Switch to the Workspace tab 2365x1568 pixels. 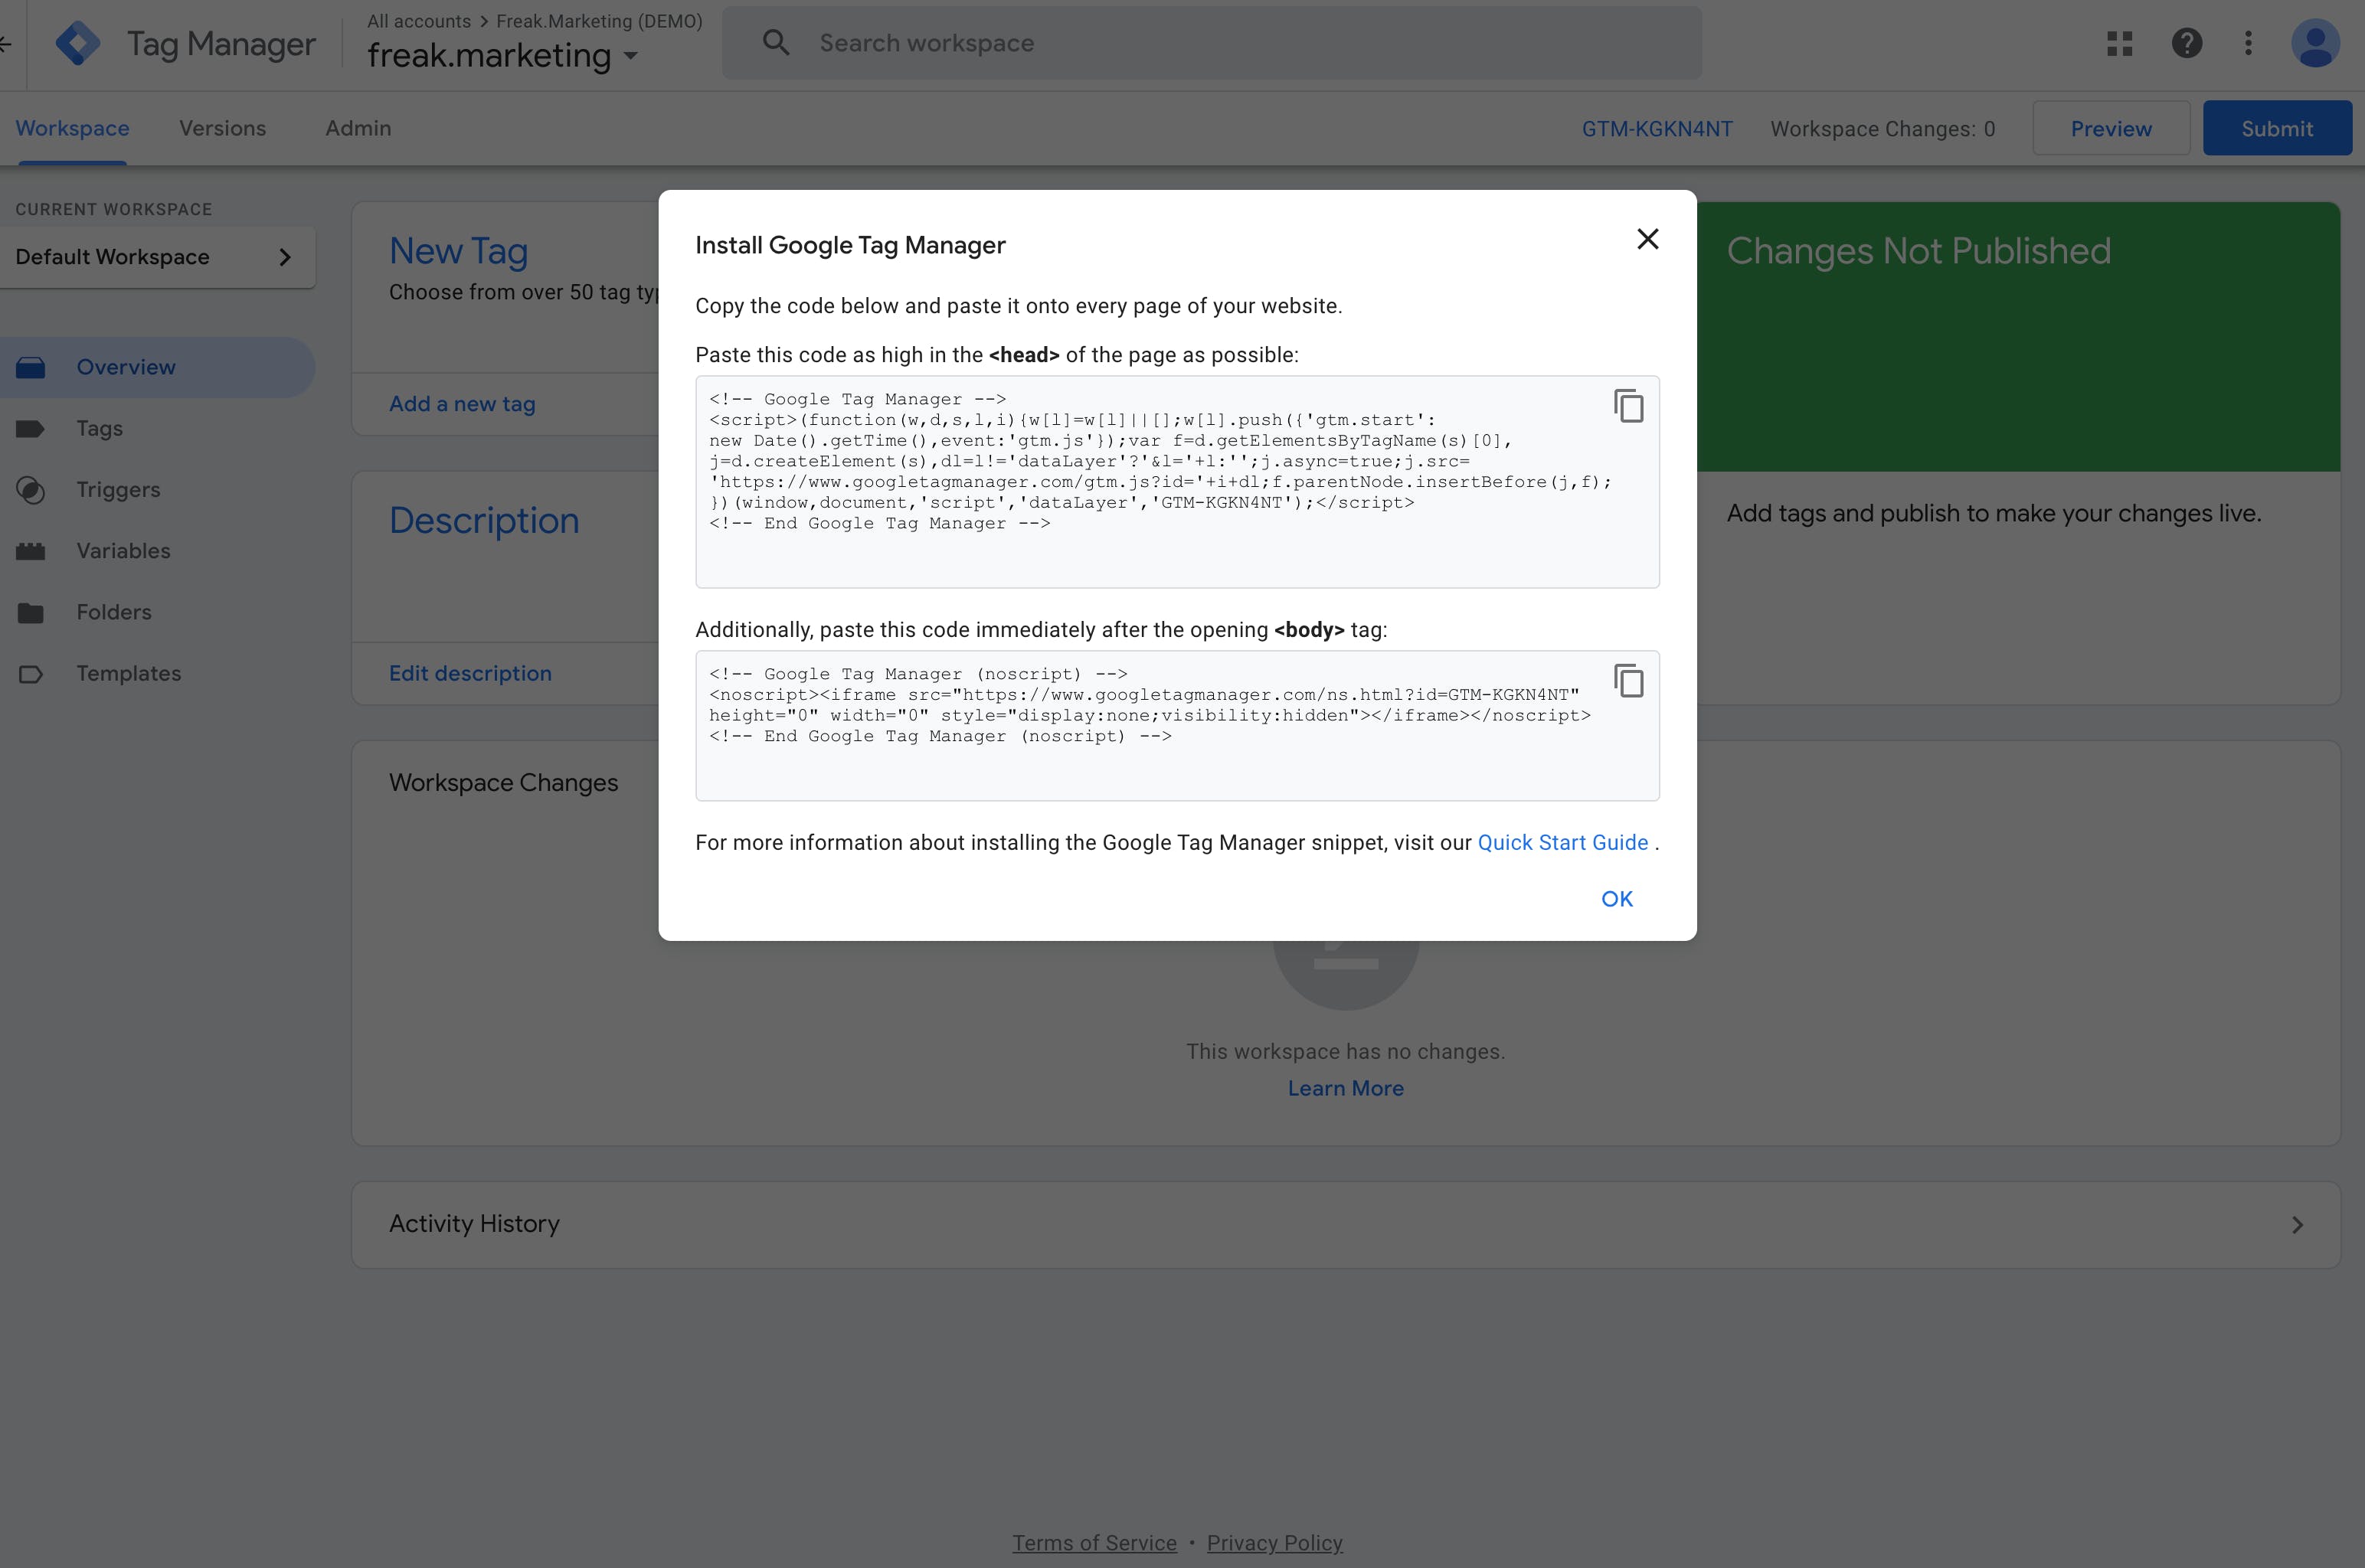pyautogui.click(x=72, y=128)
